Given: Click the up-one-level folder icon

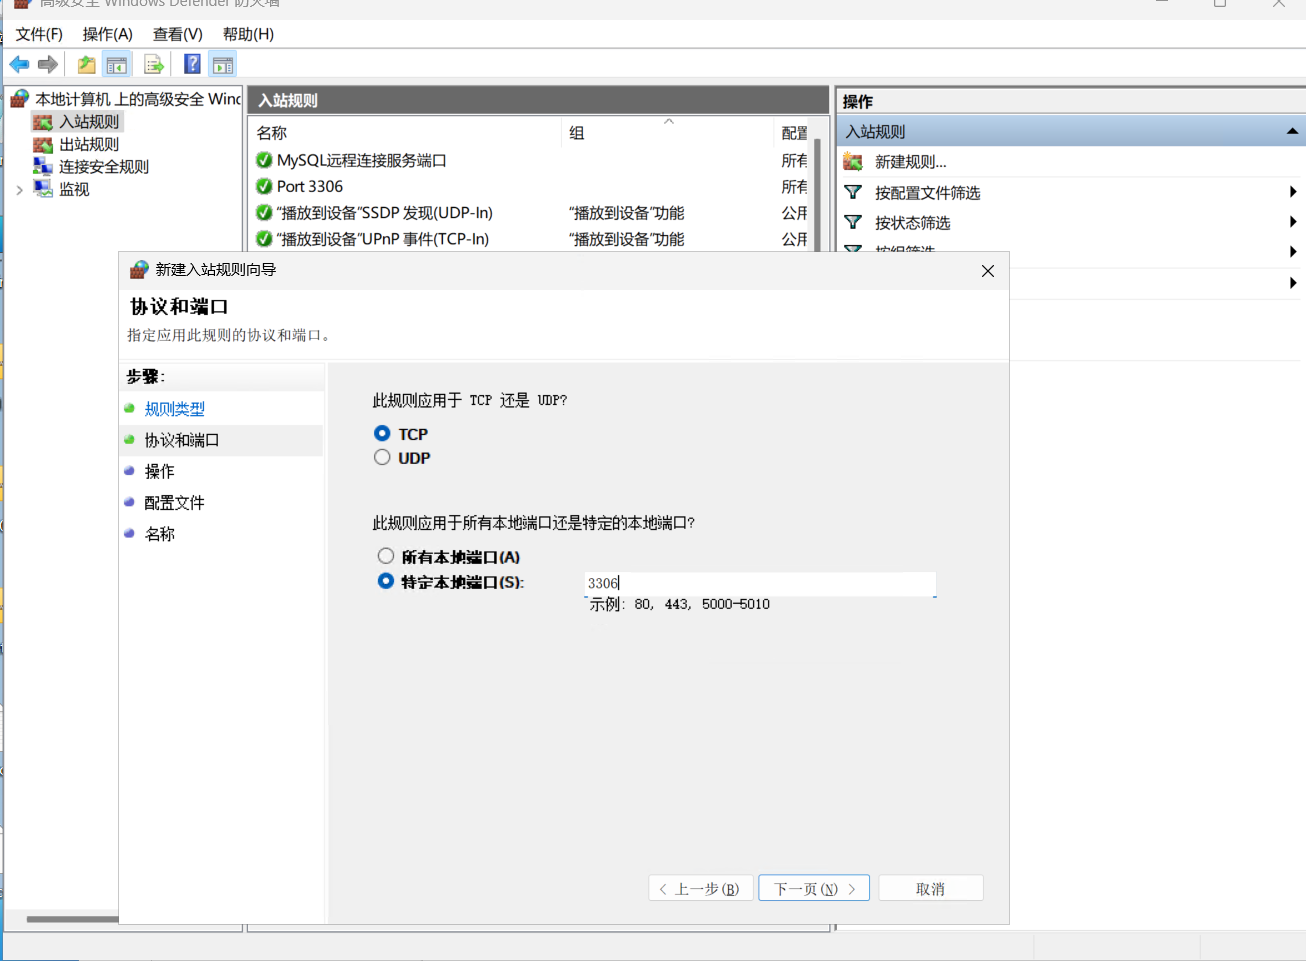Looking at the screenshot, I should point(87,65).
